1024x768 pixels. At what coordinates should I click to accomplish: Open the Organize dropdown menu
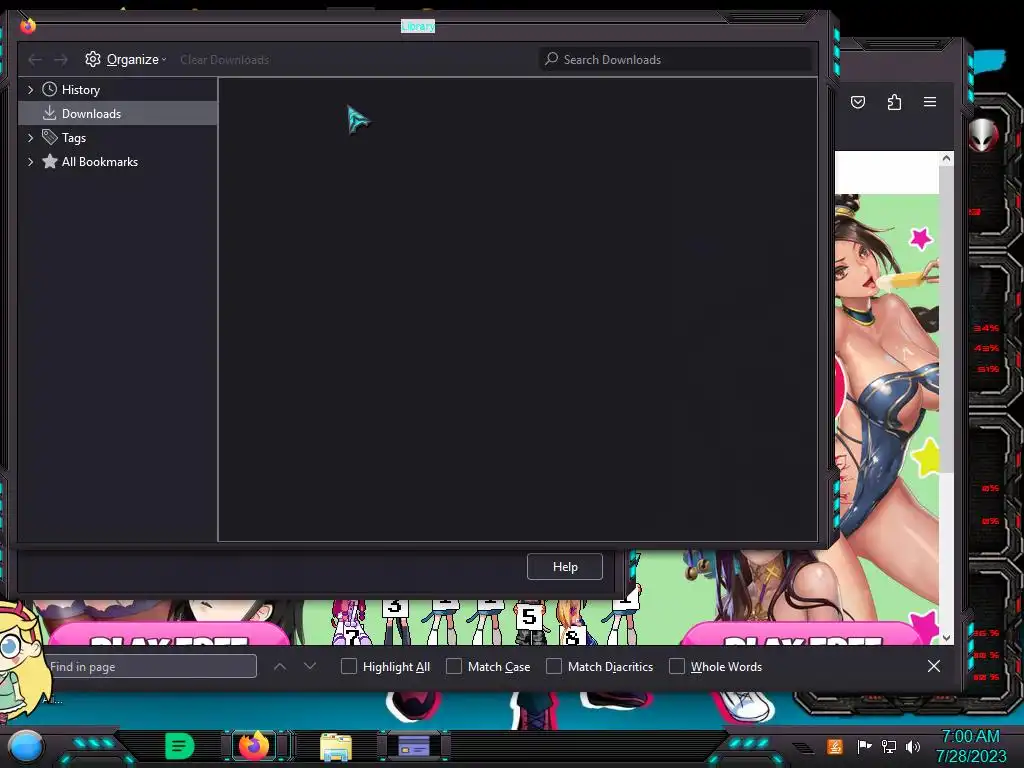click(125, 59)
